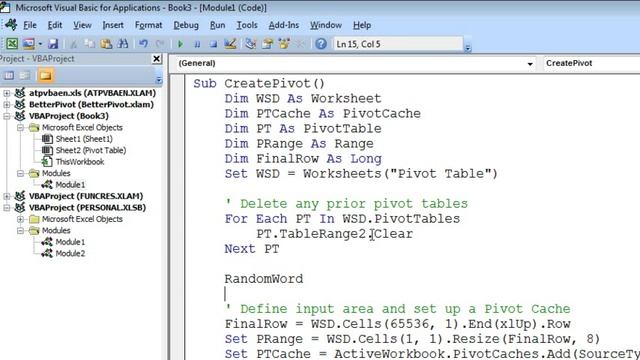640x360 pixels.
Task: Click the Toggle Folders icon in Project pane
Action: click(x=45, y=76)
